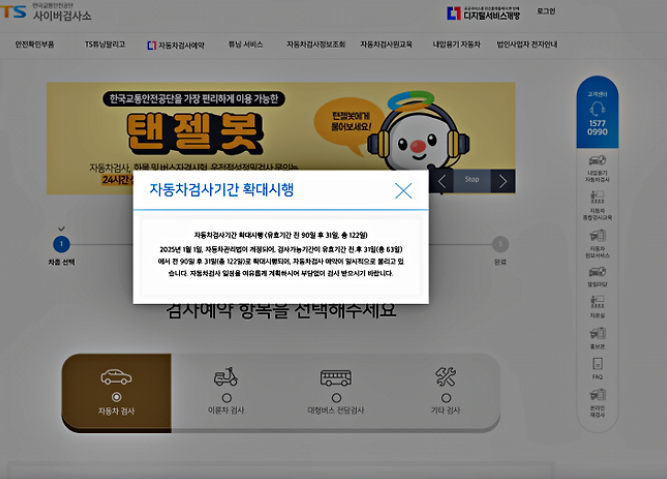Open the 디지털서비스개방 logo link
667x479 pixels.
[x=483, y=13]
